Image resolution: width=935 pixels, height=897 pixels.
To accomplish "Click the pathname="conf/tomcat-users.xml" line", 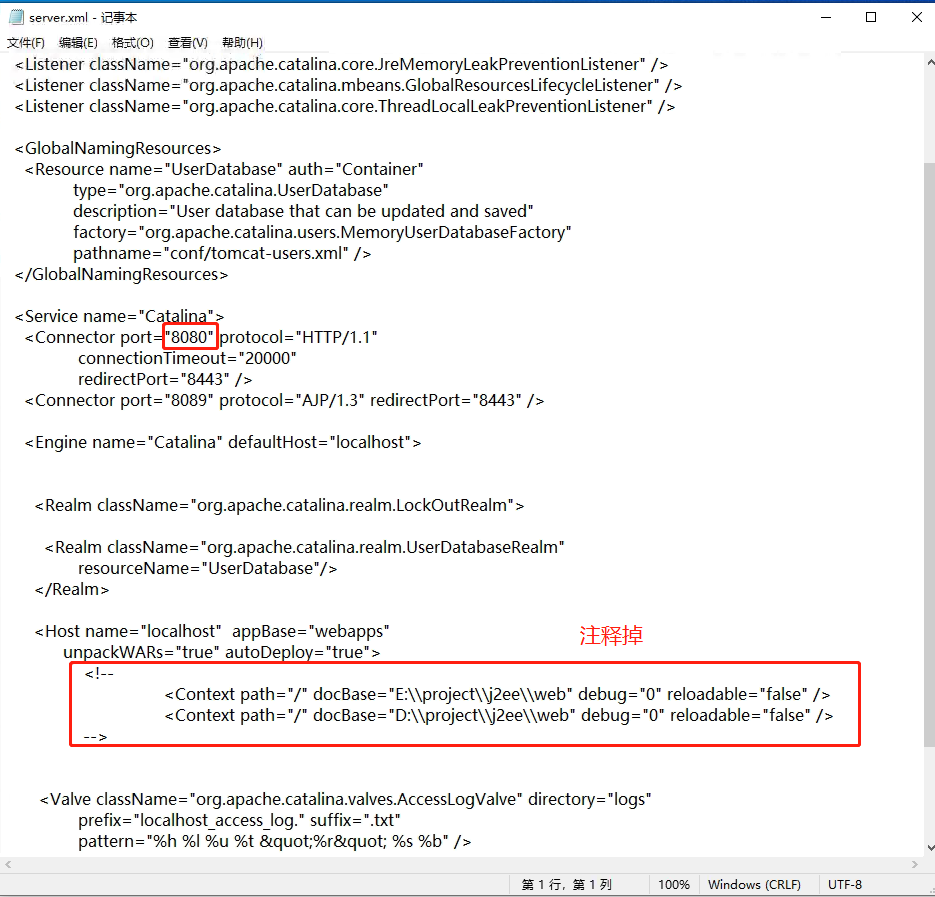I will click(222, 253).
